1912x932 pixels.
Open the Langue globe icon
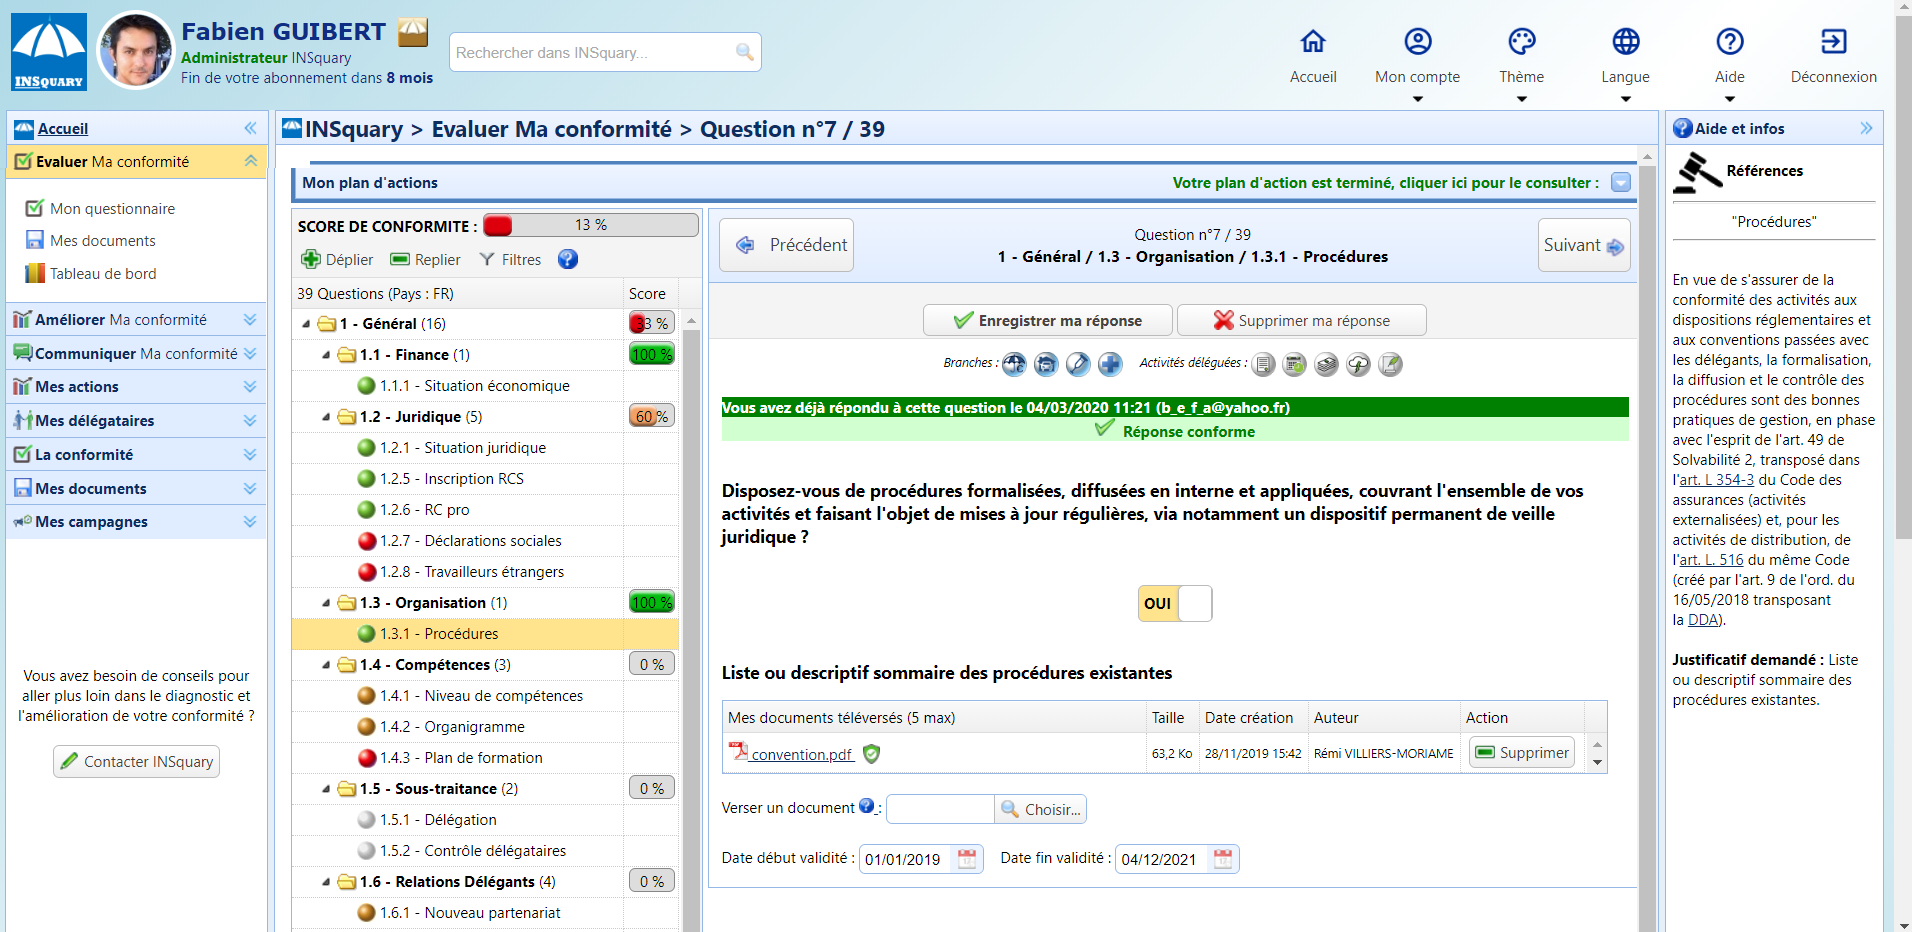click(x=1626, y=41)
